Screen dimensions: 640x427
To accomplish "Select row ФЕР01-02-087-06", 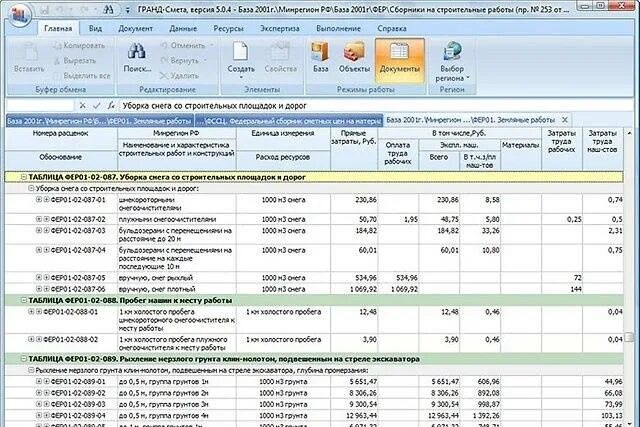I will (x=314, y=289).
